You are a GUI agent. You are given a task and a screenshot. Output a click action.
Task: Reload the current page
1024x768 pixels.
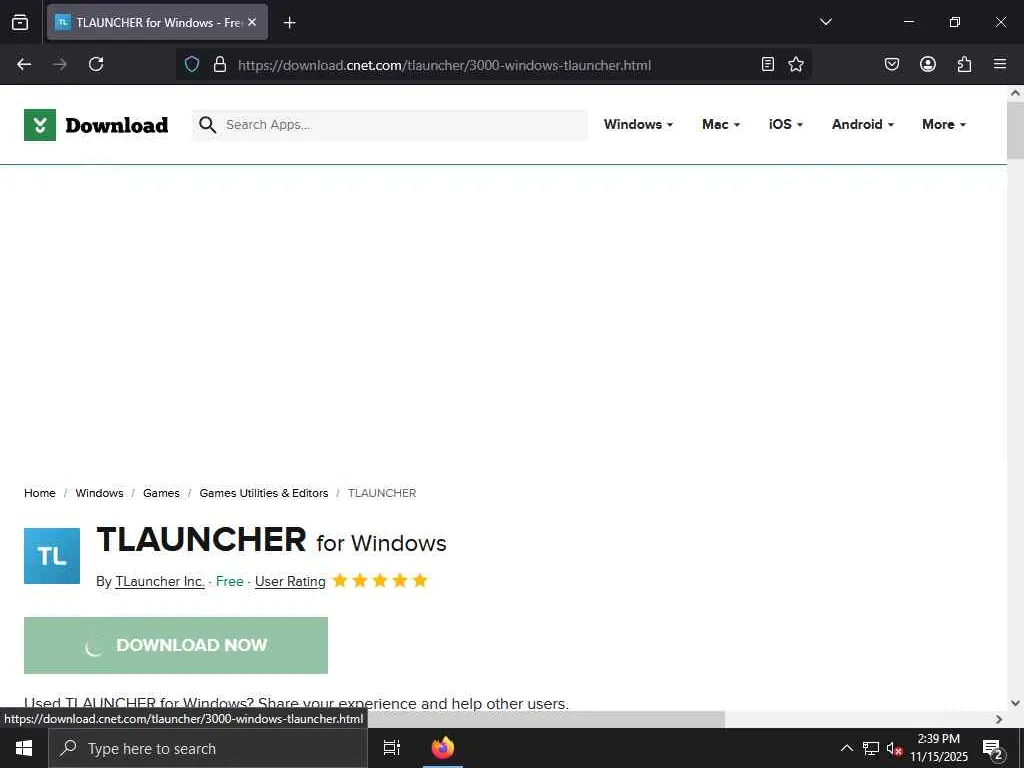pyautogui.click(x=96, y=64)
